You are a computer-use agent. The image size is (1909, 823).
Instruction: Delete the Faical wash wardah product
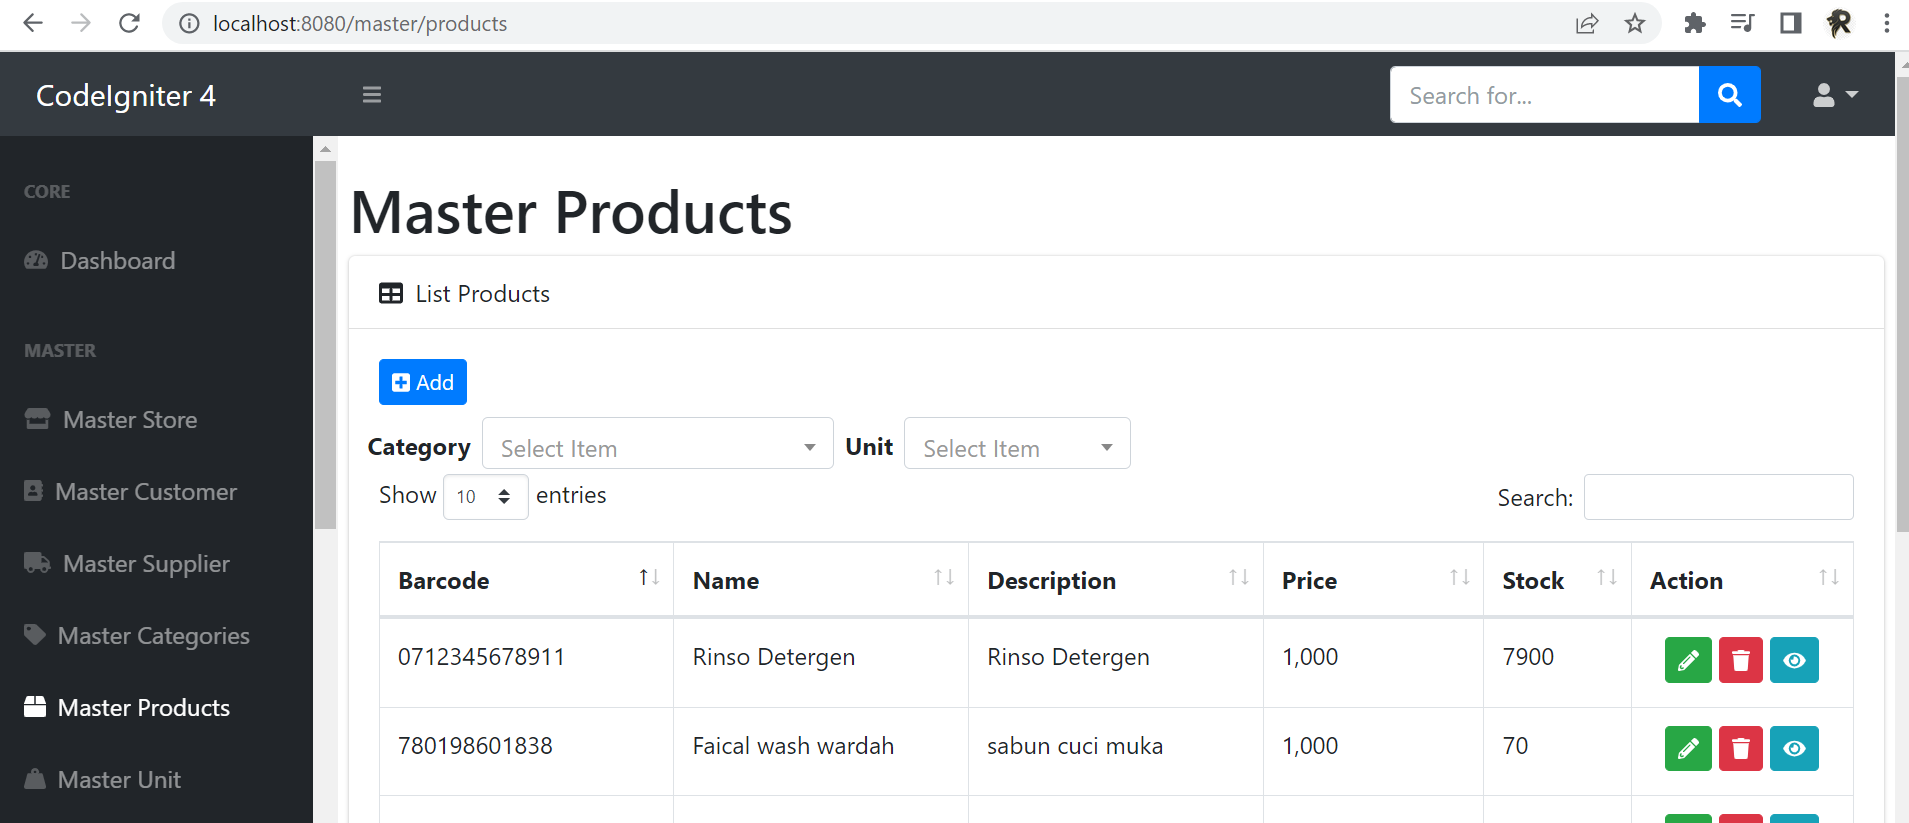[x=1741, y=748]
